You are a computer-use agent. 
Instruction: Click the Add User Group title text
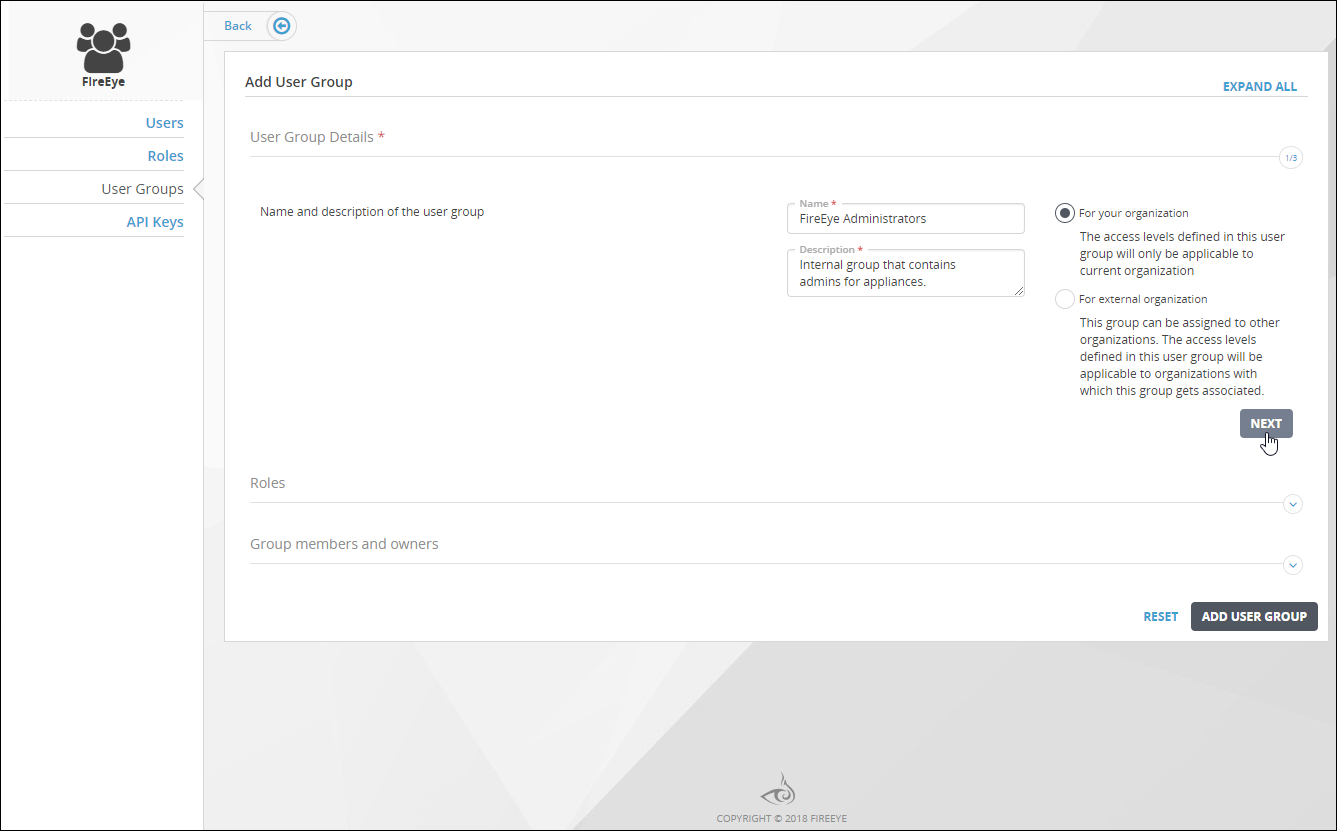tap(299, 82)
